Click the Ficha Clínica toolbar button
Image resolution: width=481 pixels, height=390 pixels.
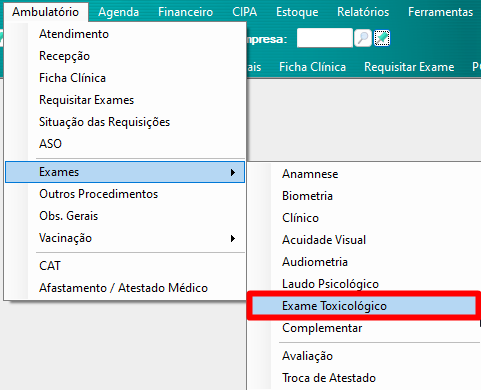[313, 67]
